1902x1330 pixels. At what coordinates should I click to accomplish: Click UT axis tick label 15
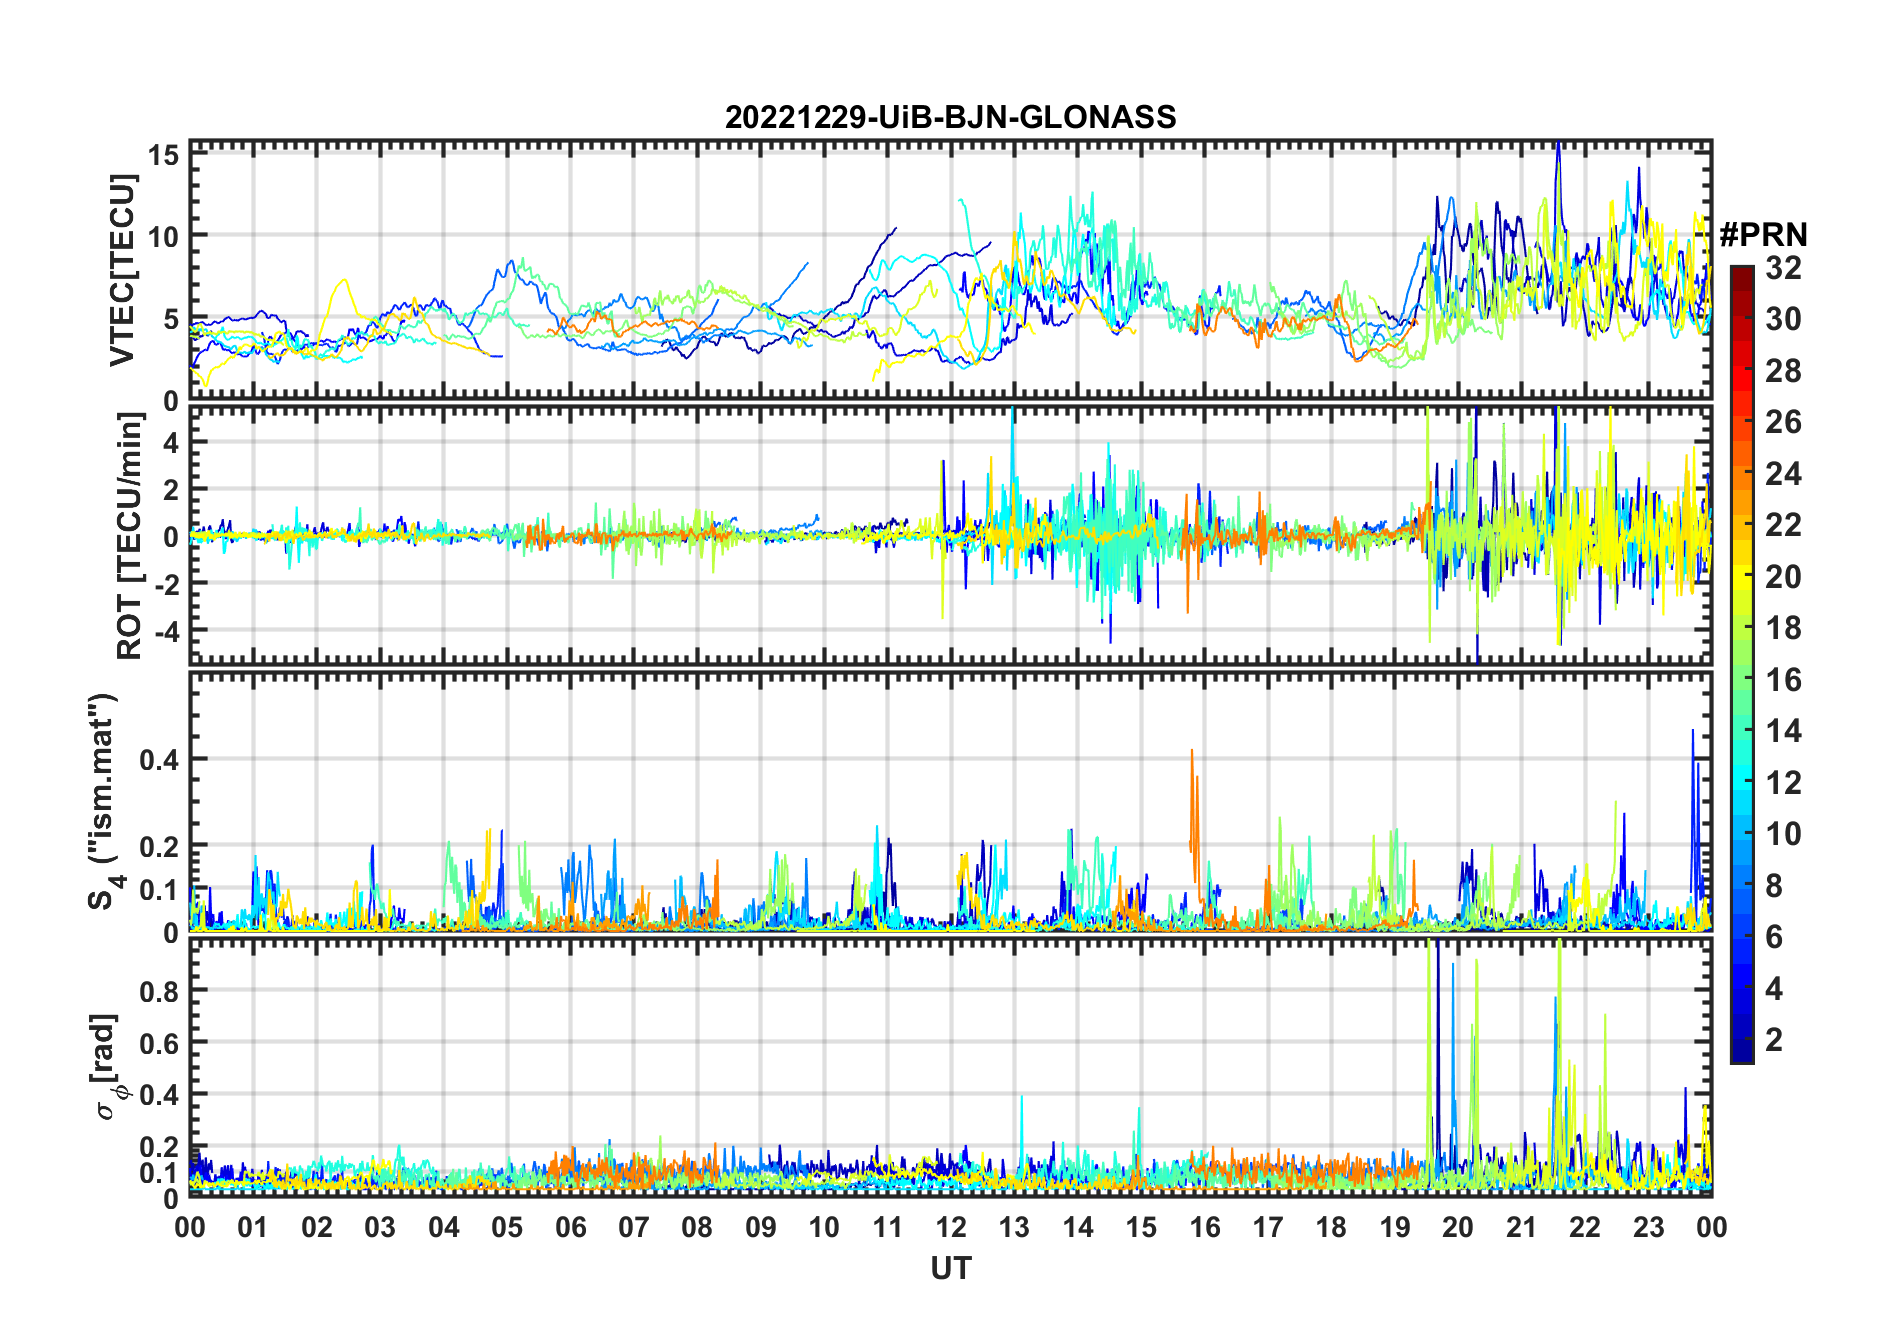1141,1227
